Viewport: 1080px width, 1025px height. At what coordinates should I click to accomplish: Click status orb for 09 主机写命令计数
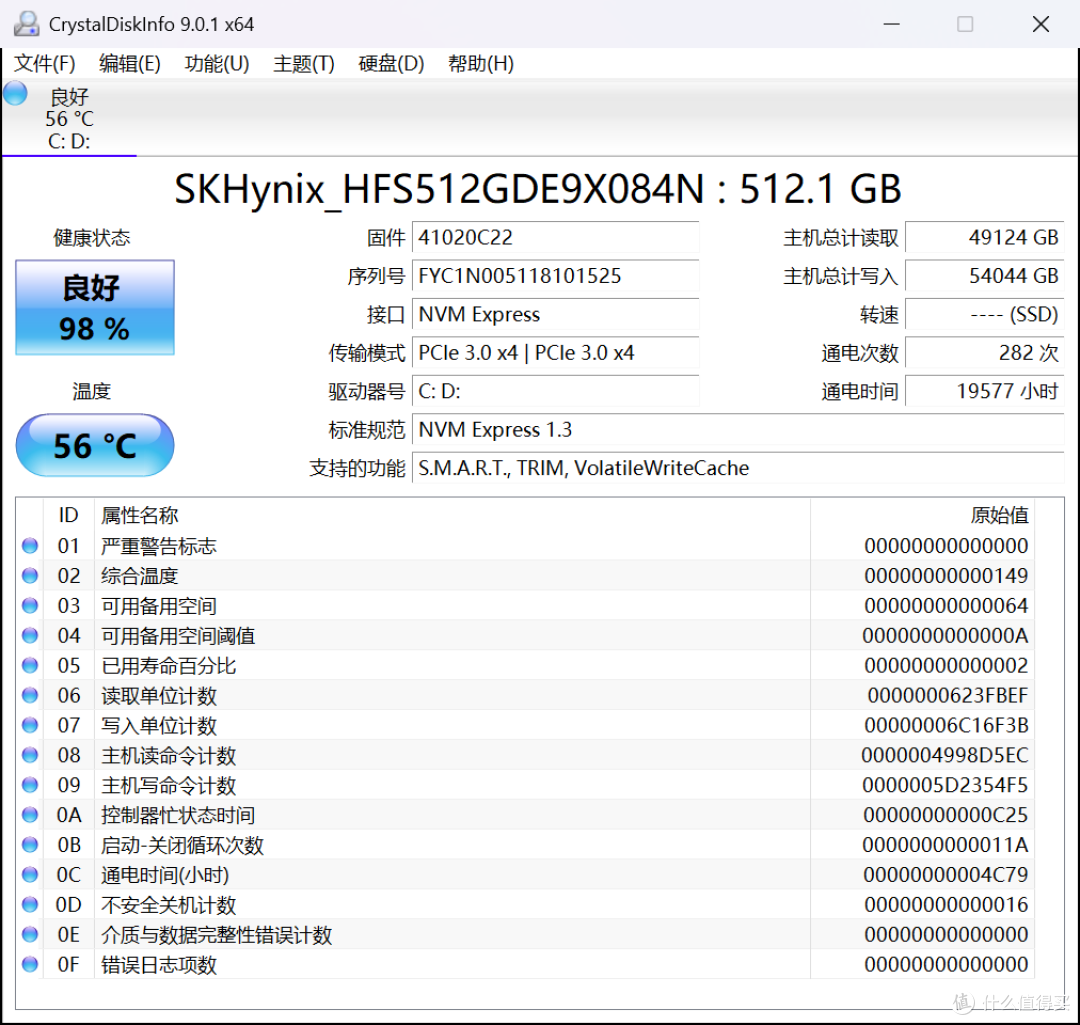pos(30,785)
